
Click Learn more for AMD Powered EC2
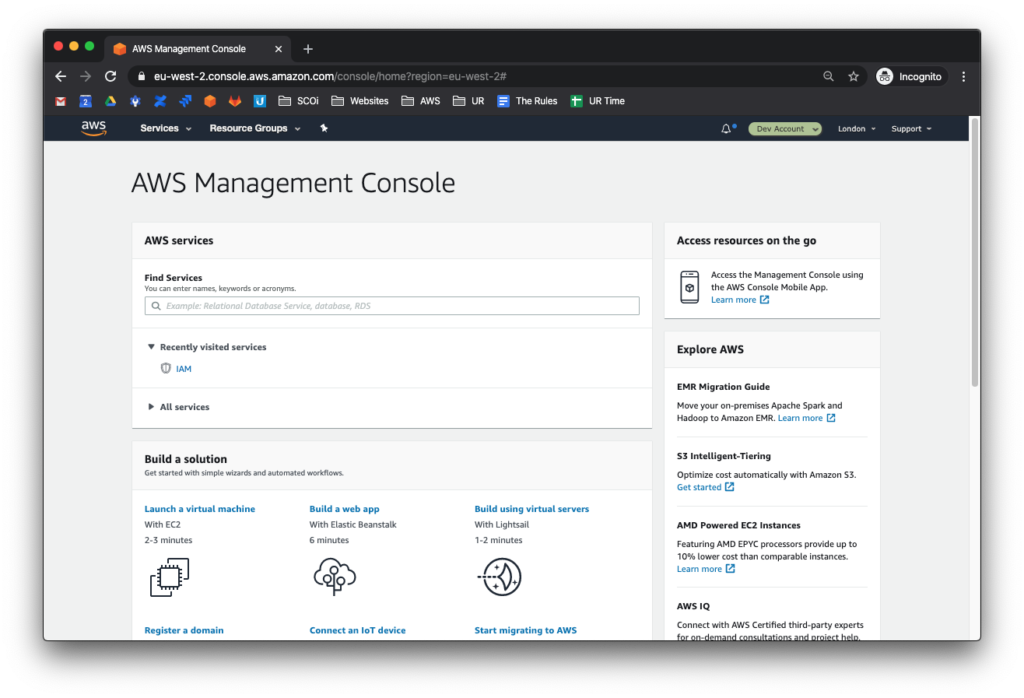[x=706, y=569]
